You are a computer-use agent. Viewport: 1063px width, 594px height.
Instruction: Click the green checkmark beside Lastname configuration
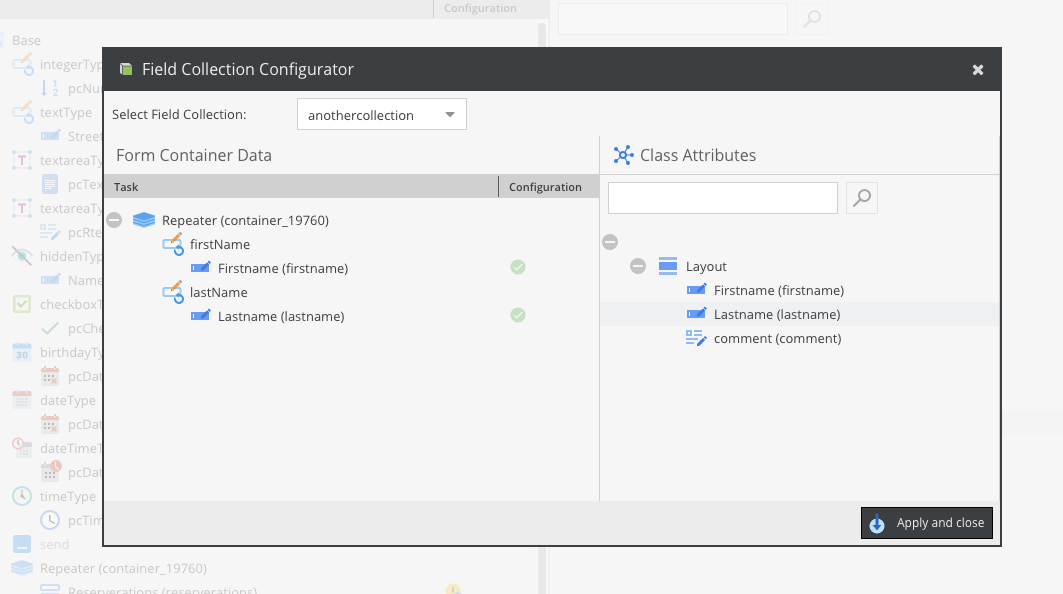[518, 315]
